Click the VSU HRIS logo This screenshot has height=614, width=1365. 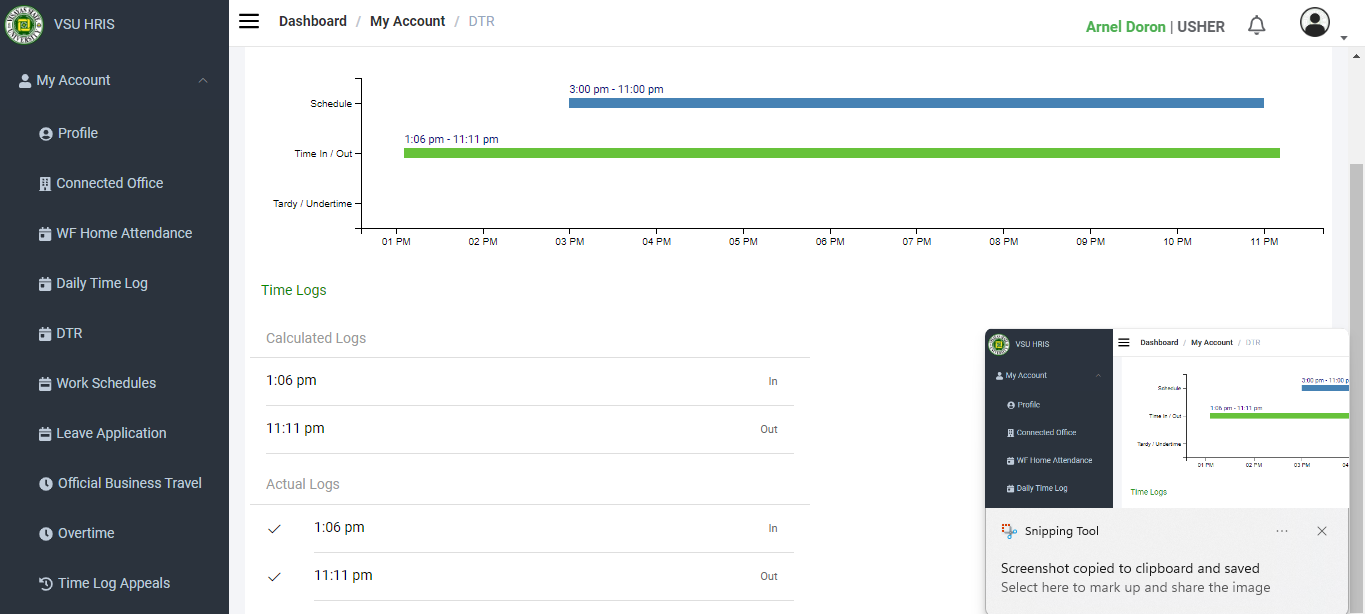pyautogui.click(x=25, y=25)
